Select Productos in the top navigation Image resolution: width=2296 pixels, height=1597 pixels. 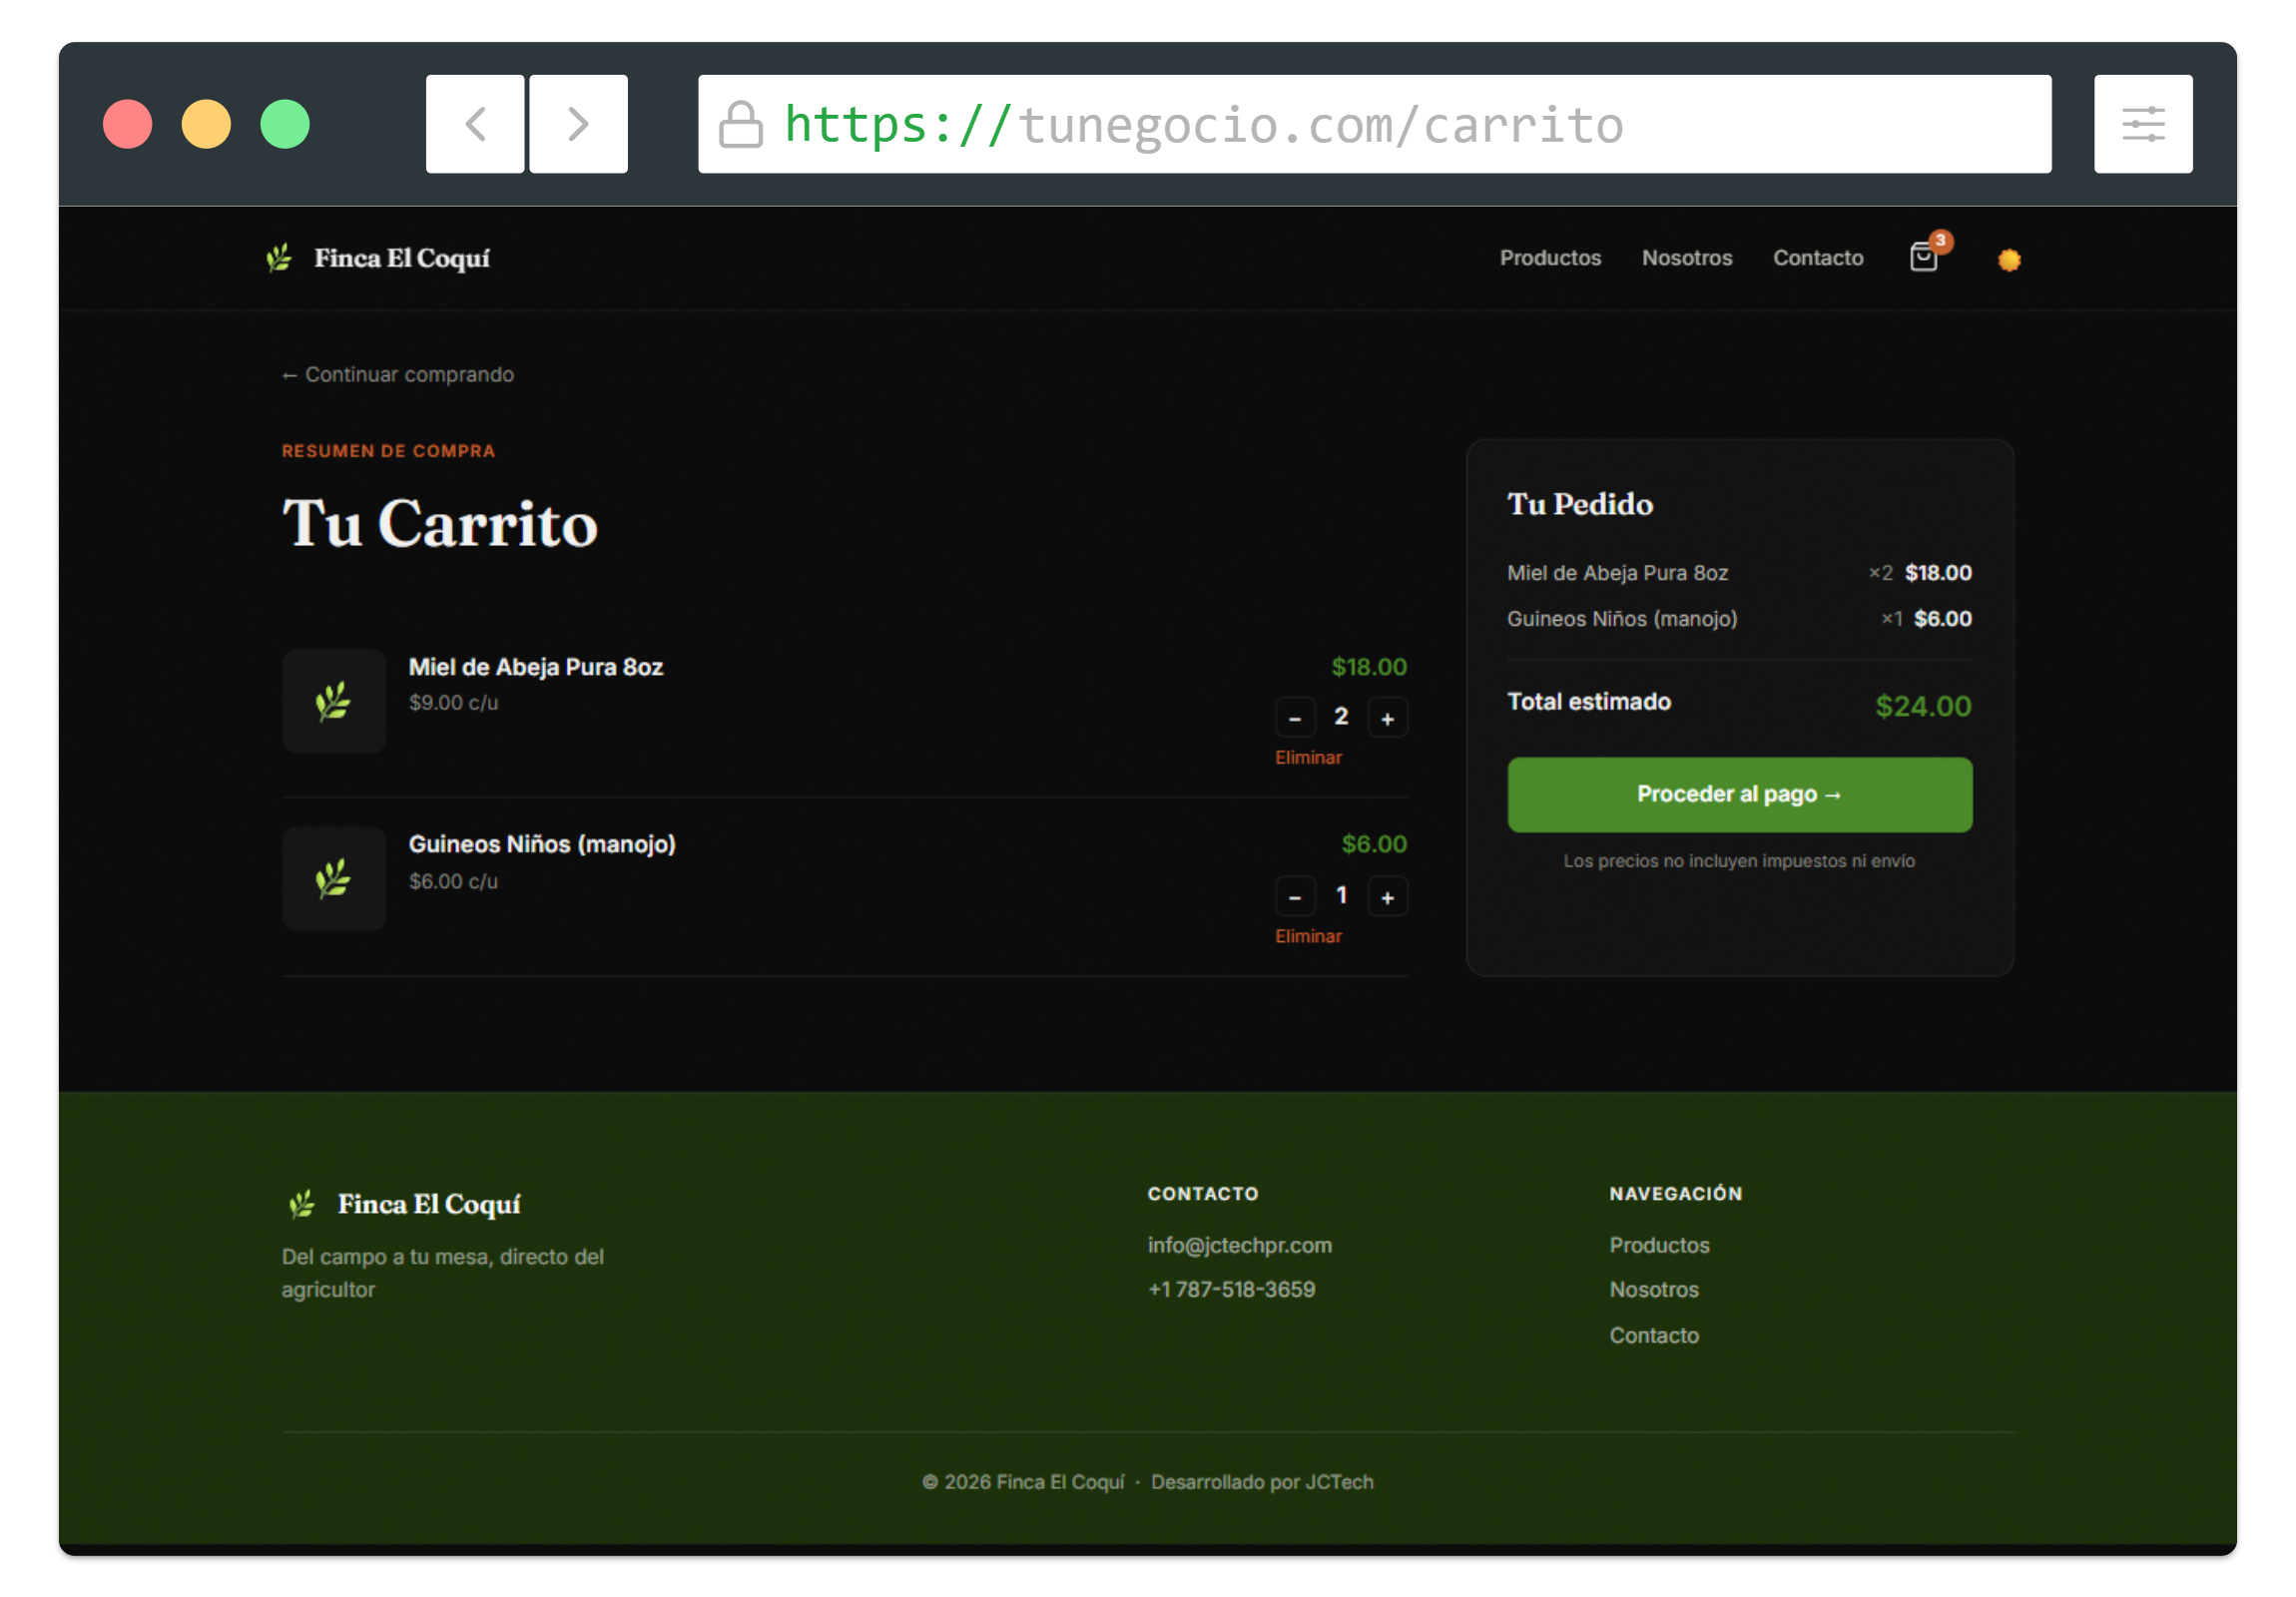tap(1550, 257)
